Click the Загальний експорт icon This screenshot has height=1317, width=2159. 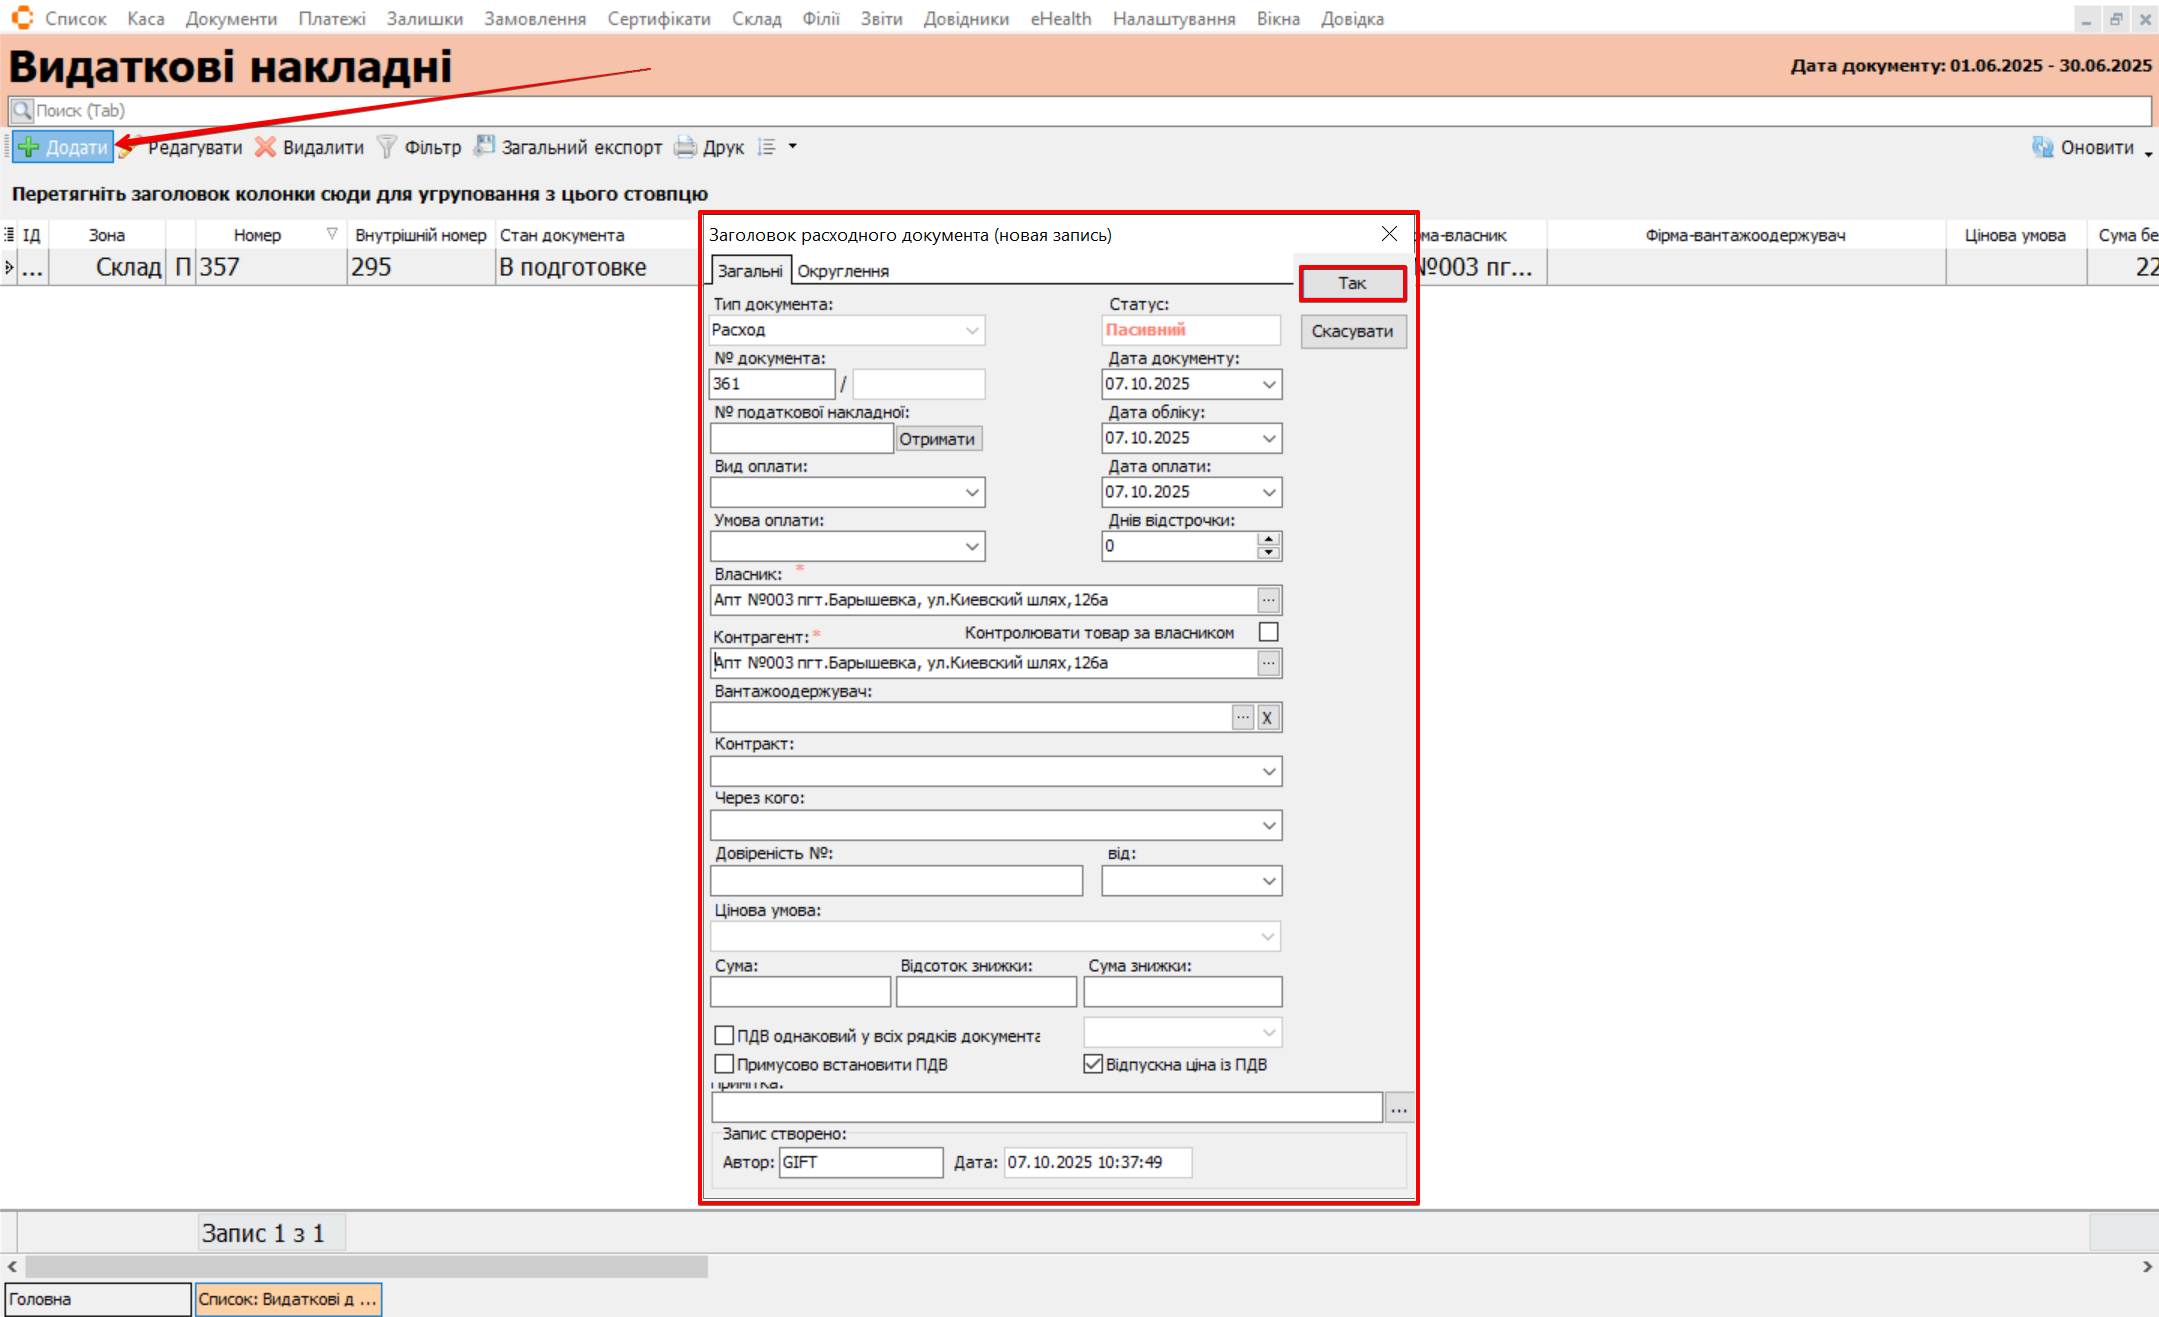coord(485,147)
